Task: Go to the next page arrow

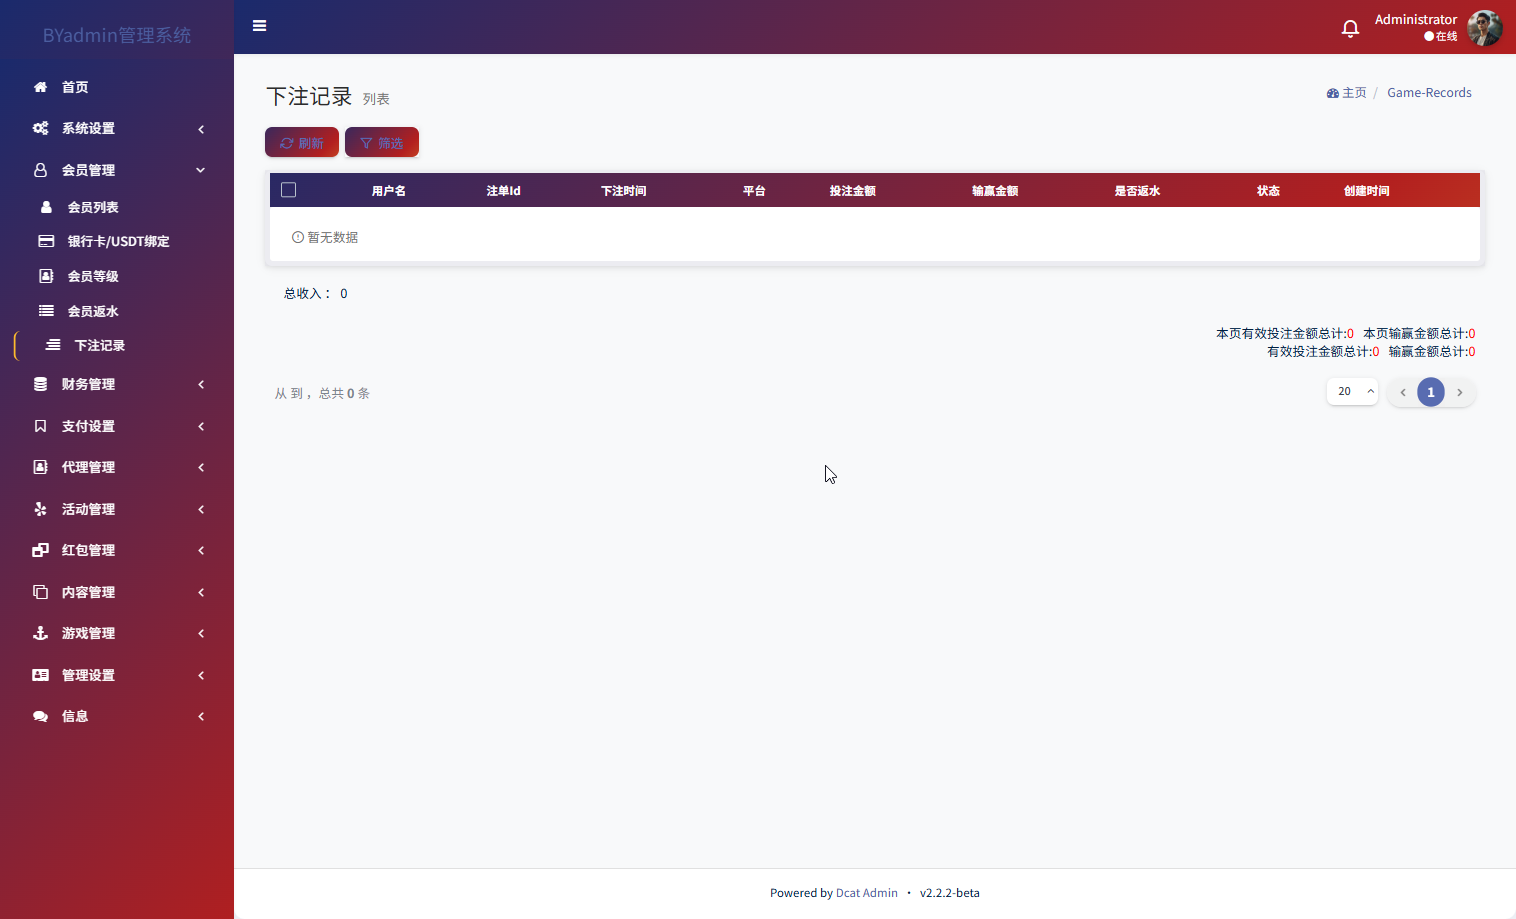Action: click(1460, 392)
